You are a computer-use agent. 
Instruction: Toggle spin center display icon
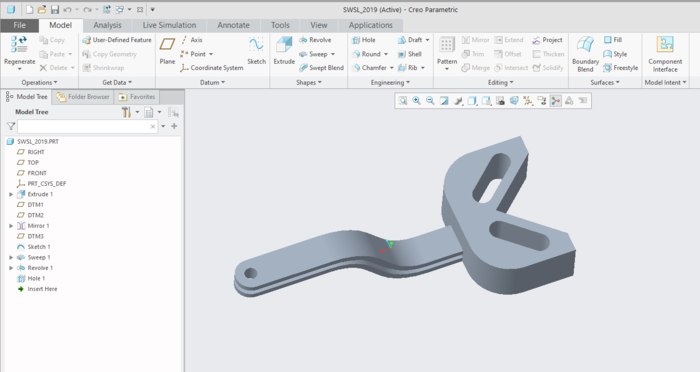point(555,100)
